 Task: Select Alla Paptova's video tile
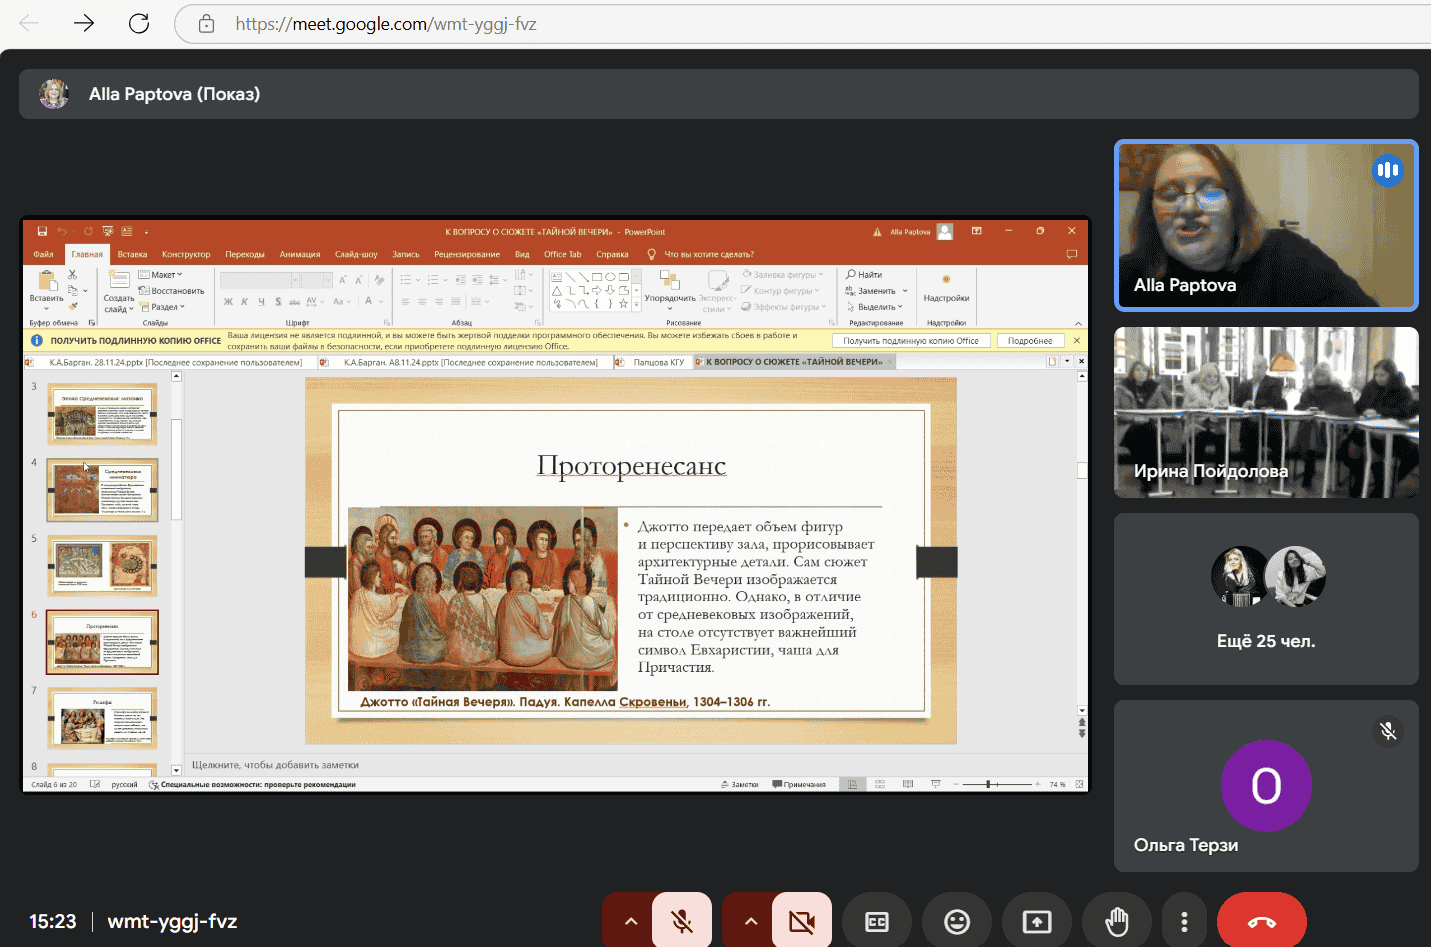click(x=1266, y=225)
